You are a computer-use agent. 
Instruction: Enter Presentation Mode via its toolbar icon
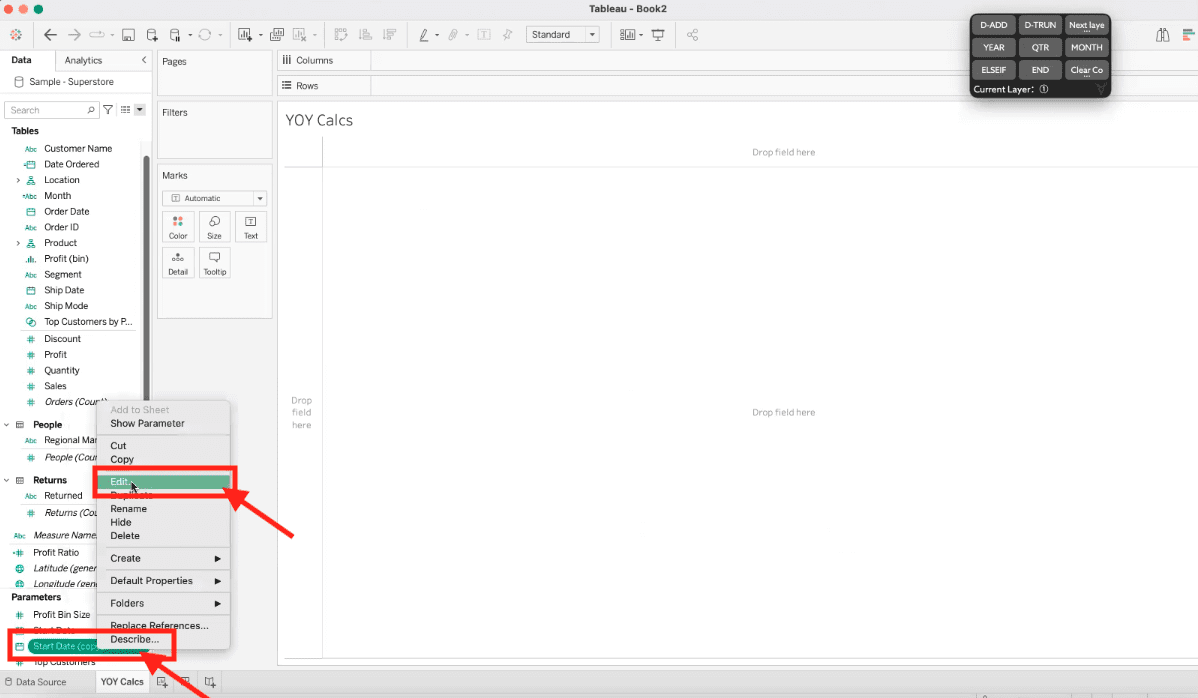click(x=657, y=34)
